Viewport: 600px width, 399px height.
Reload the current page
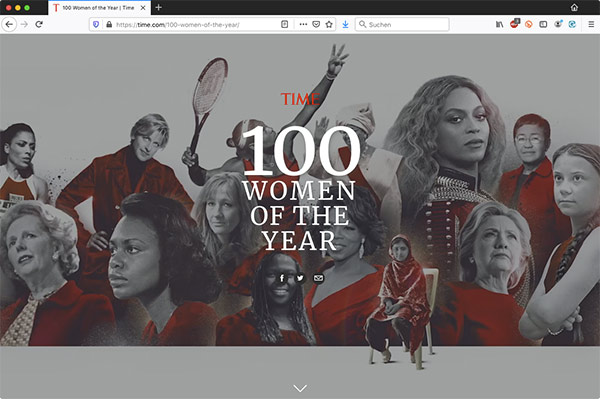(39, 24)
